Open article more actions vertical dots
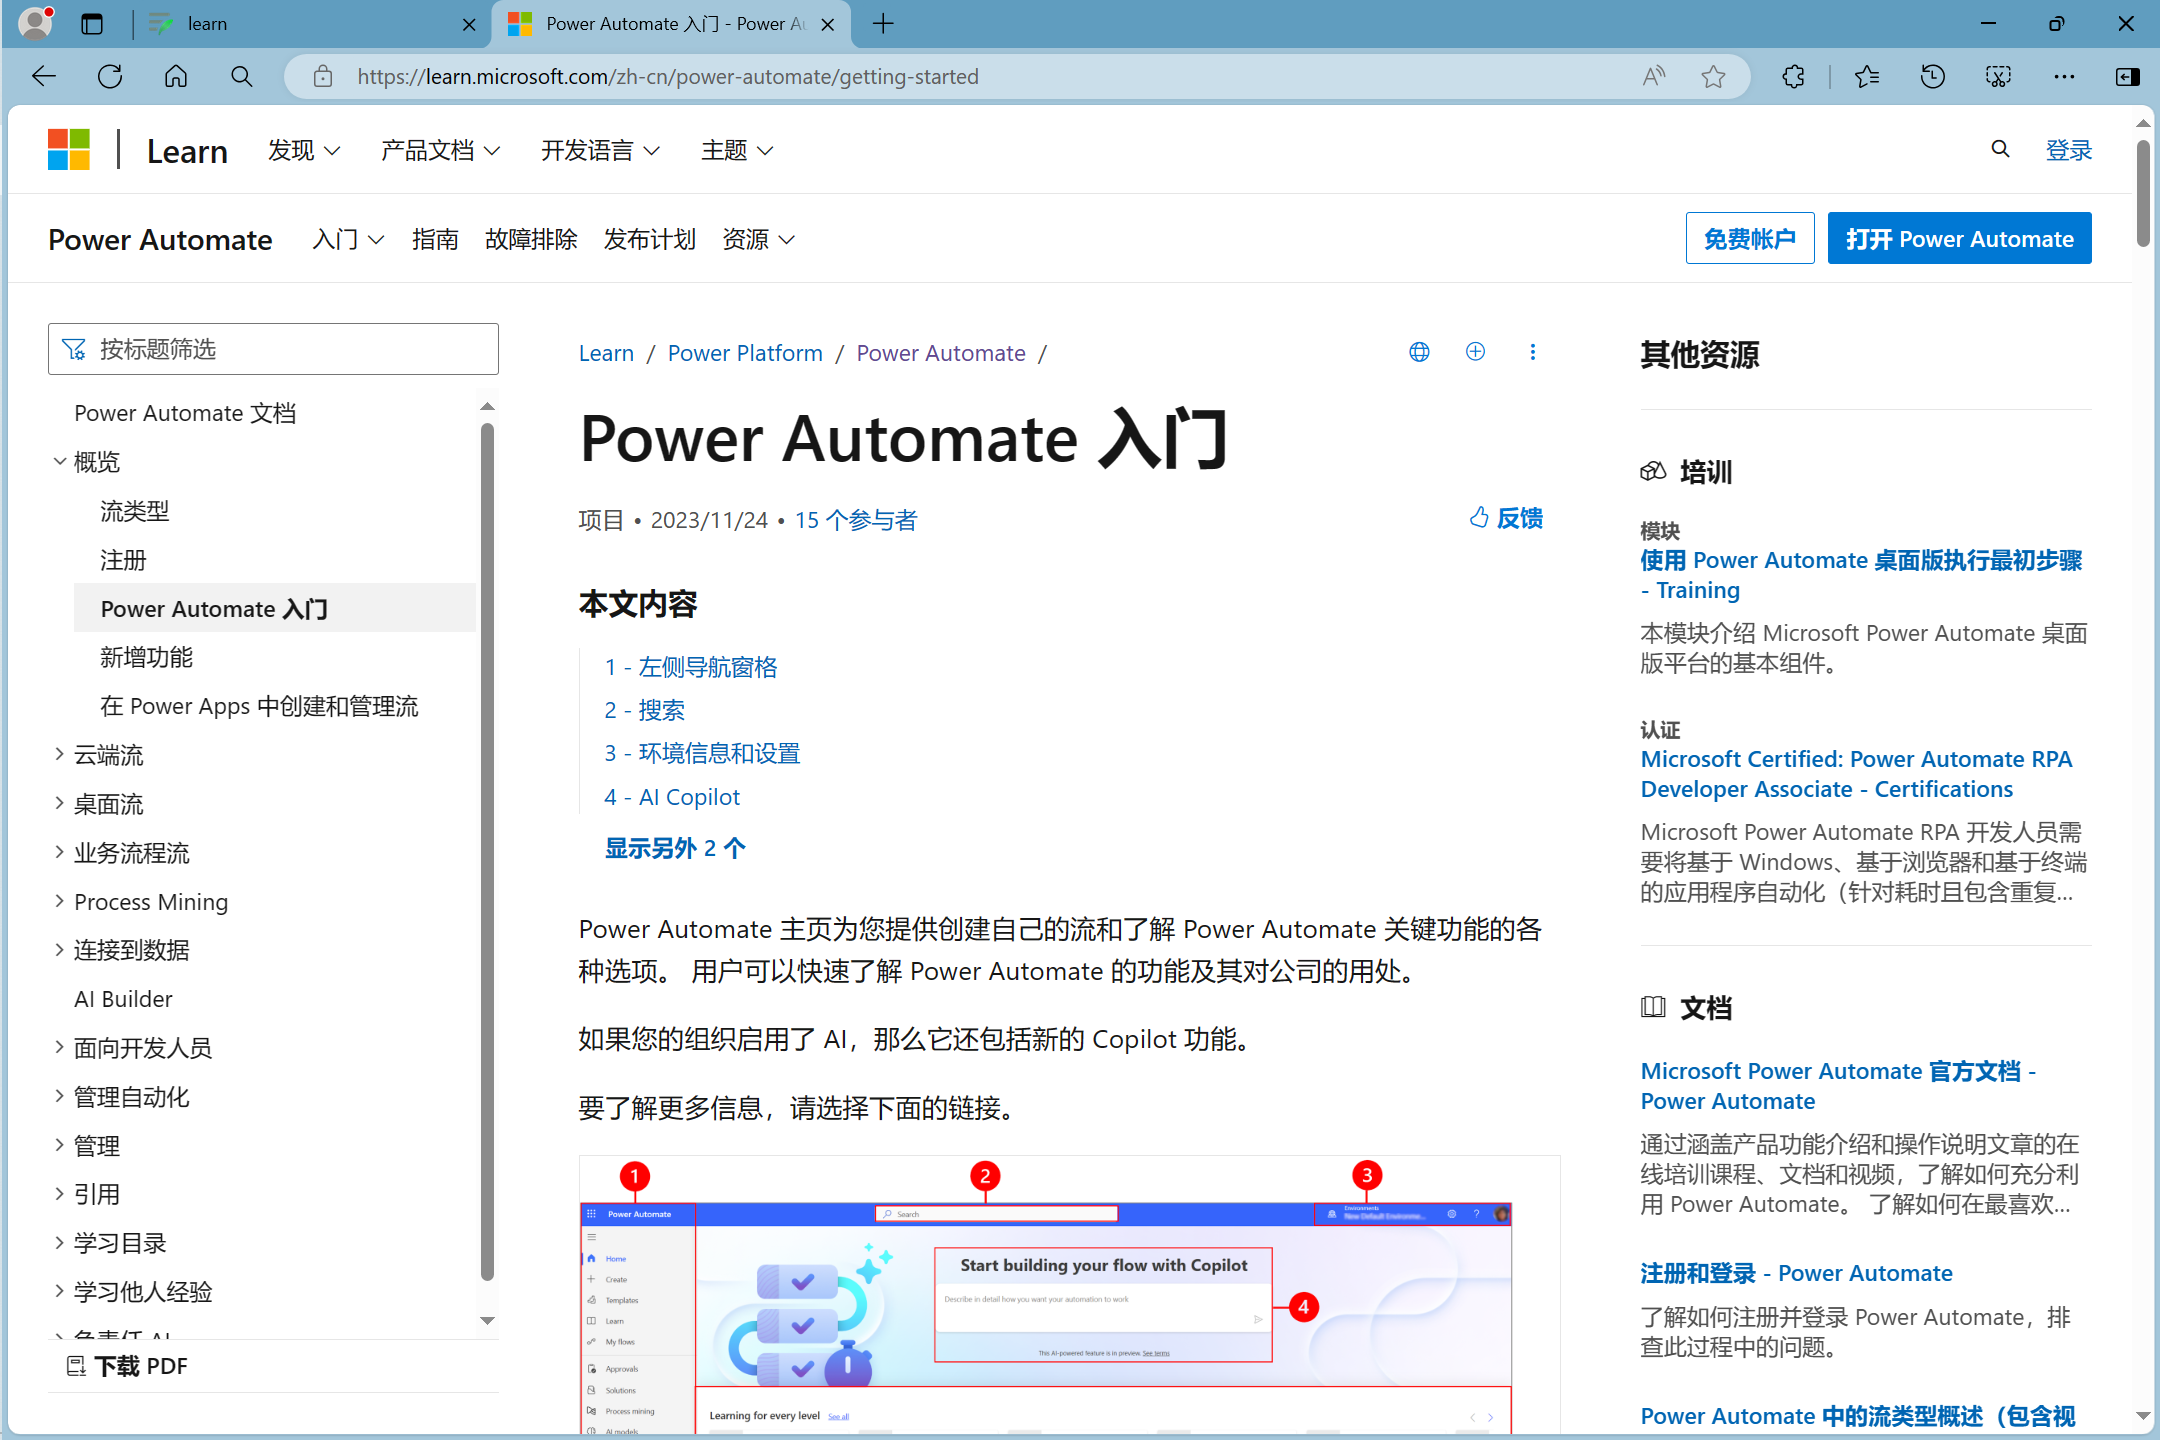The image size is (2160, 1440). [1532, 352]
